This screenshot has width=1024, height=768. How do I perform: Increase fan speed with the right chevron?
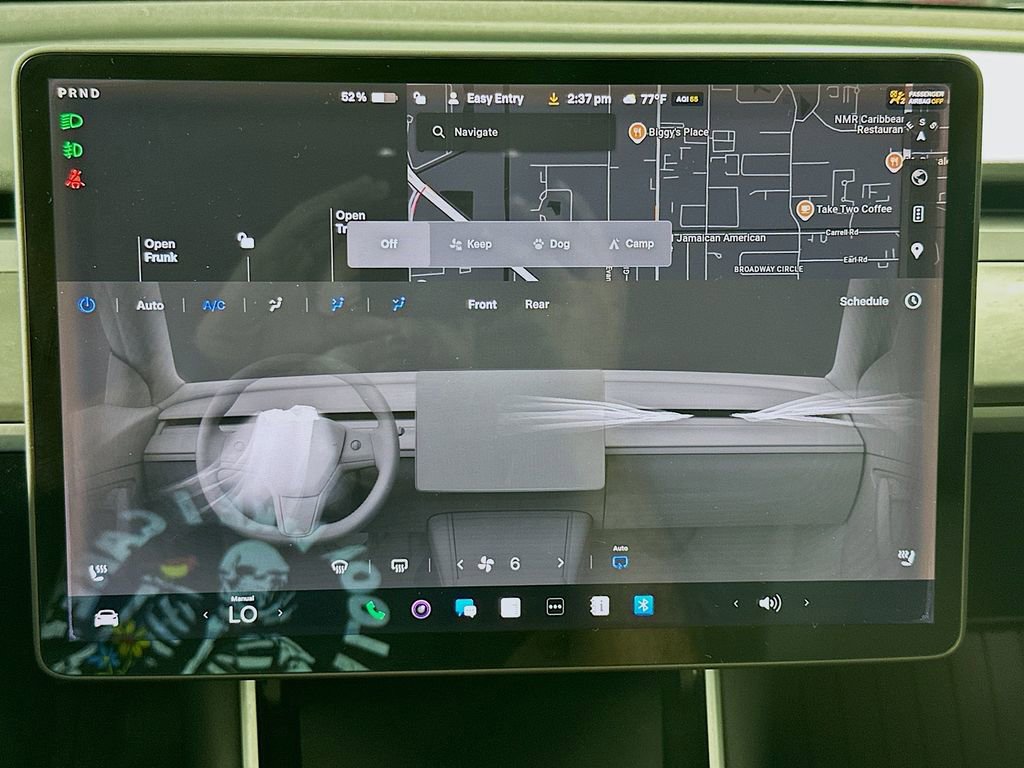tap(560, 564)
